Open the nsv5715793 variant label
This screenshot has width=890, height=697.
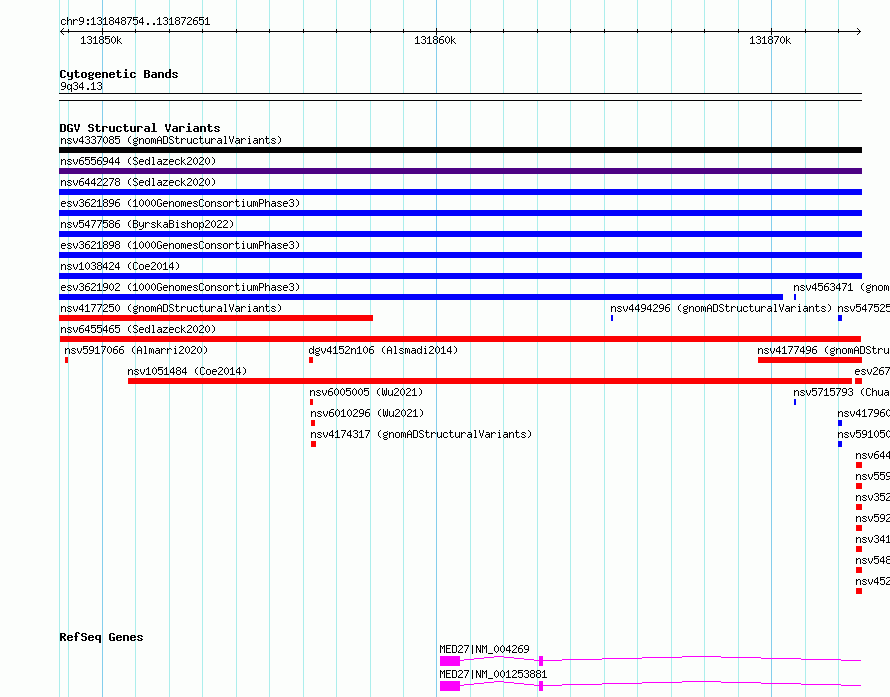[841, 392]
